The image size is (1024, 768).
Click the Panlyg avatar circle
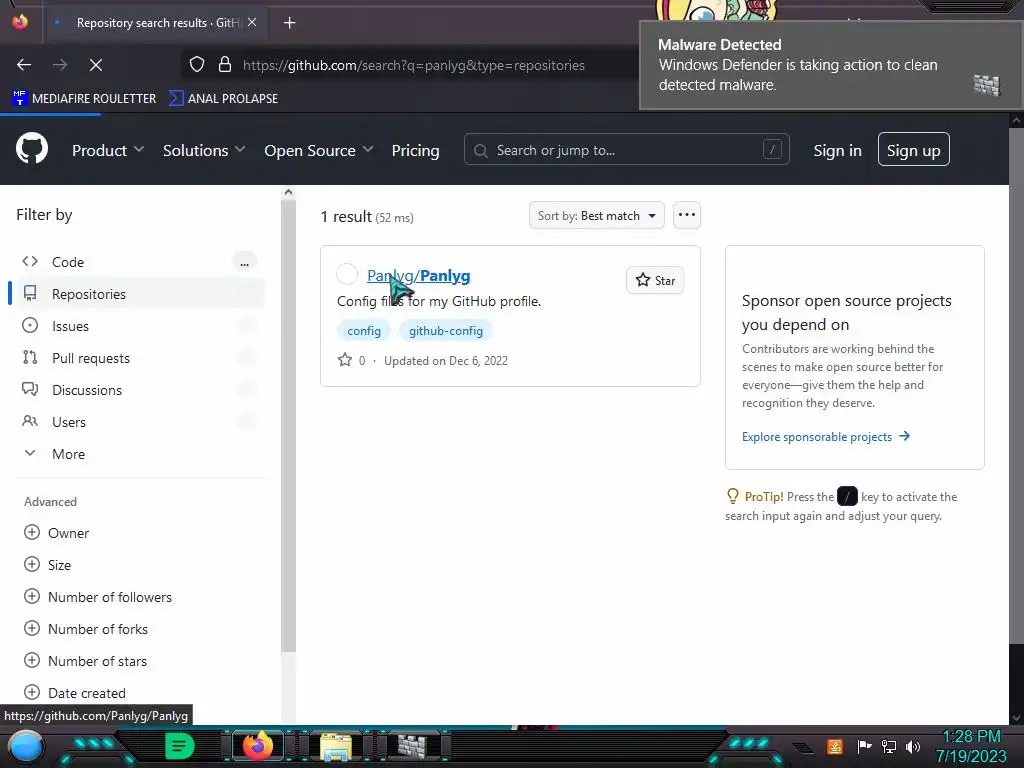347,274
